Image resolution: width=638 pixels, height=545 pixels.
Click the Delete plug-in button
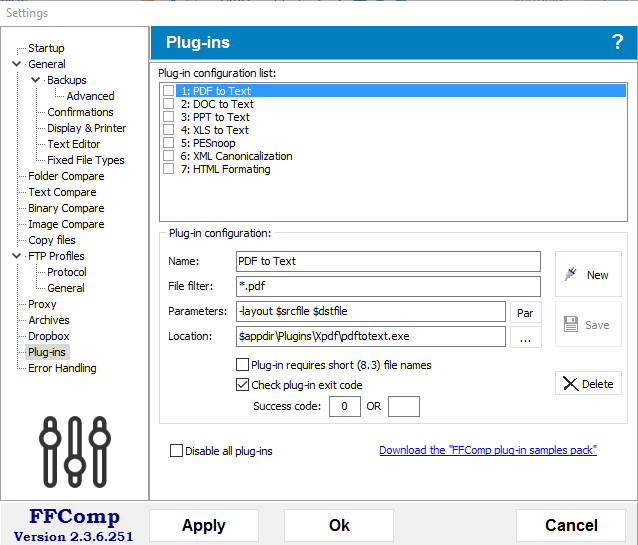(x=588, y=384)
